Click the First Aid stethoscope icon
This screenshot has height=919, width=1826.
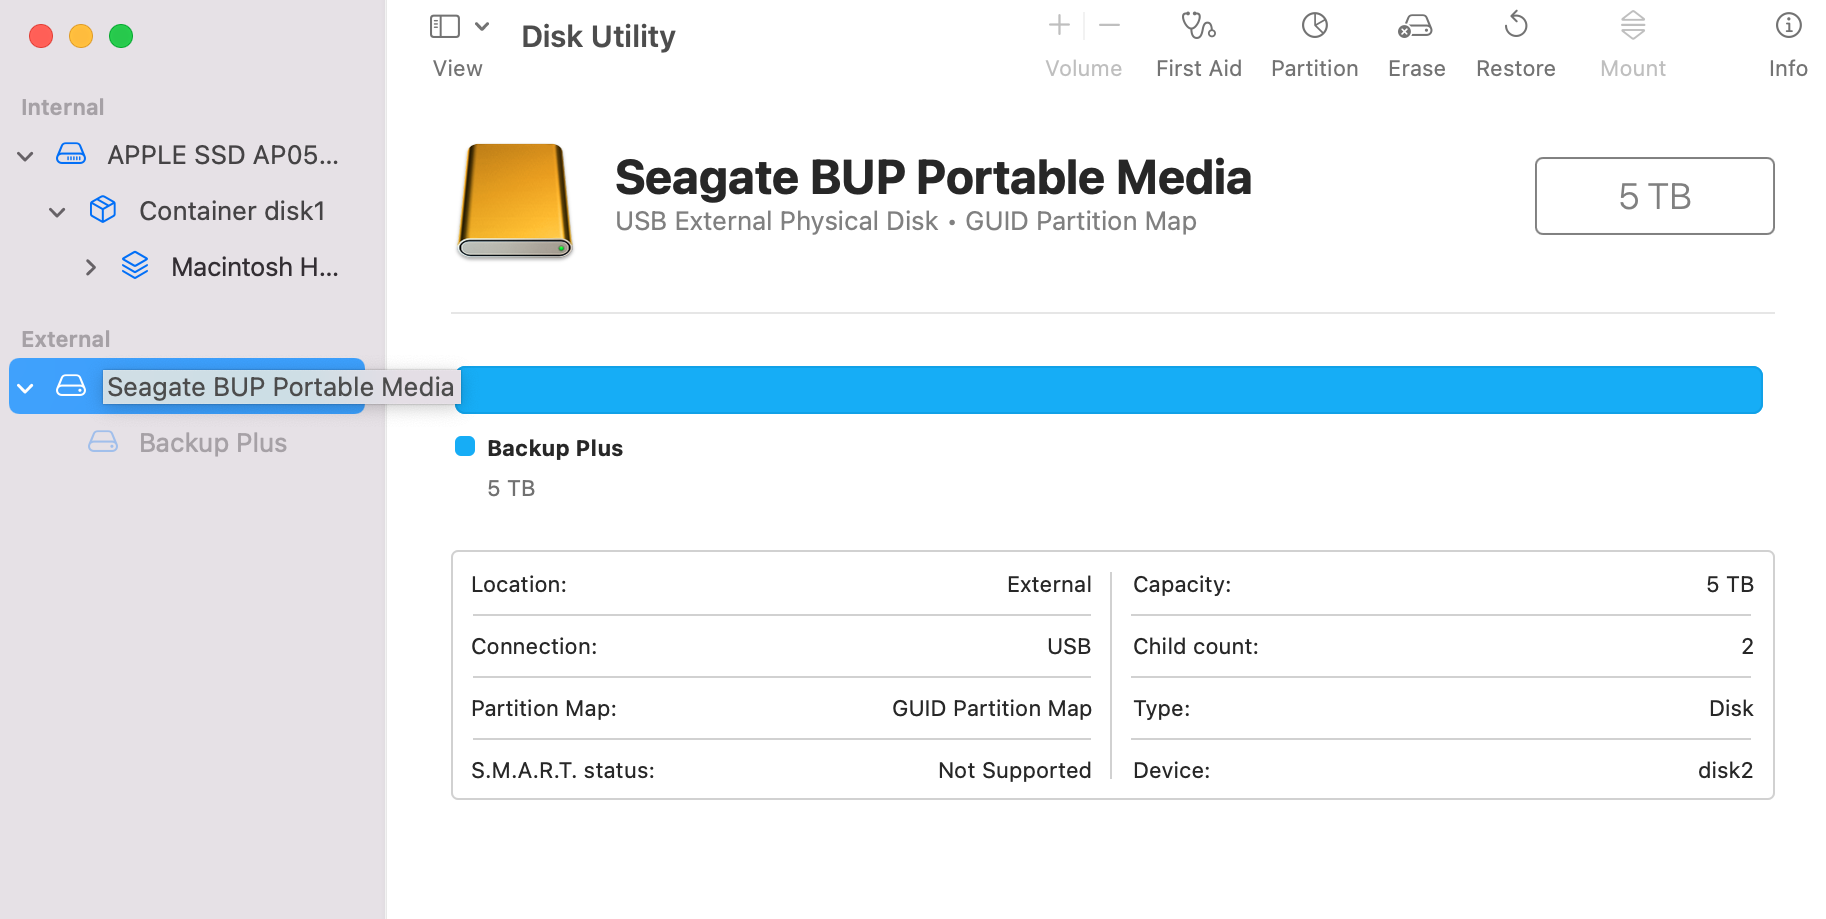tap(1198, 26)
